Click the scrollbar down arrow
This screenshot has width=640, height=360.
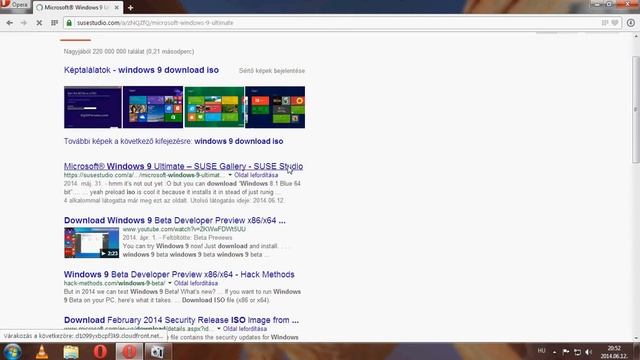point(636,338)
